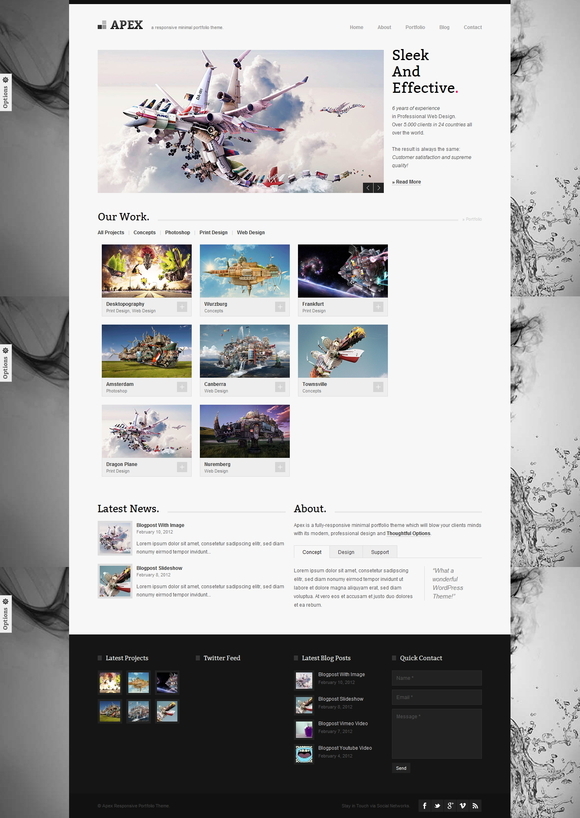Image resolution: width=580 pixels, height=818 pixels.
Task: Filter work by All Projects
Action: click(111, 233)
